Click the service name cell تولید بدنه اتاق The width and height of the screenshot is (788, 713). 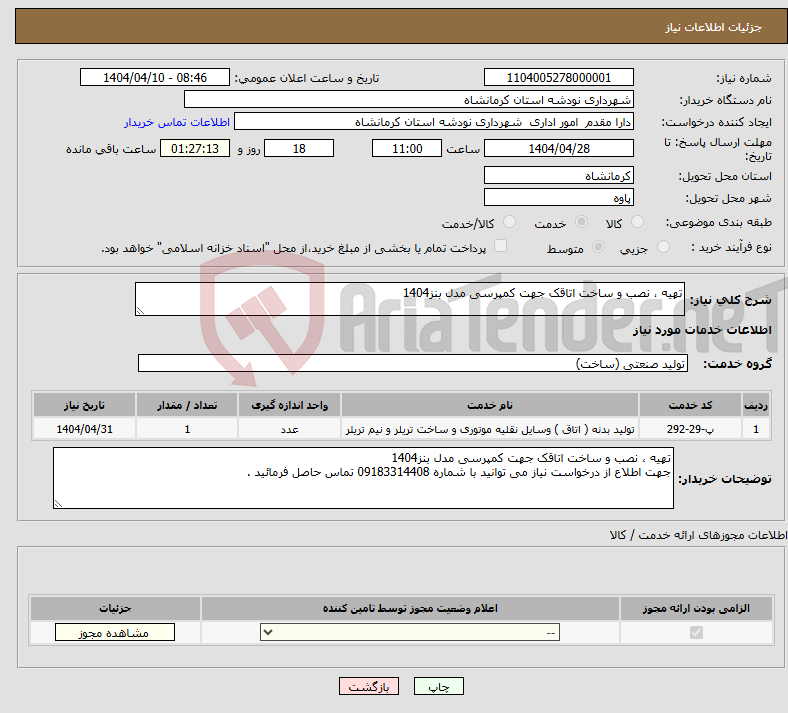[x=489, y=429]
